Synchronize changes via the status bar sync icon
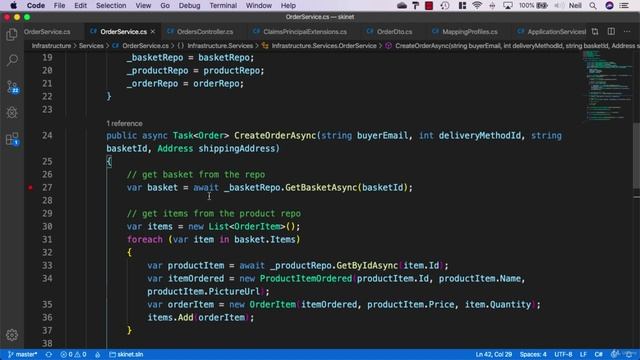 tap(49, 354)
